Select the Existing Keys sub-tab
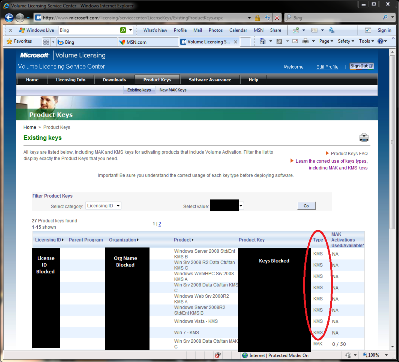399x362 pixels. click(x=139, y=90)
